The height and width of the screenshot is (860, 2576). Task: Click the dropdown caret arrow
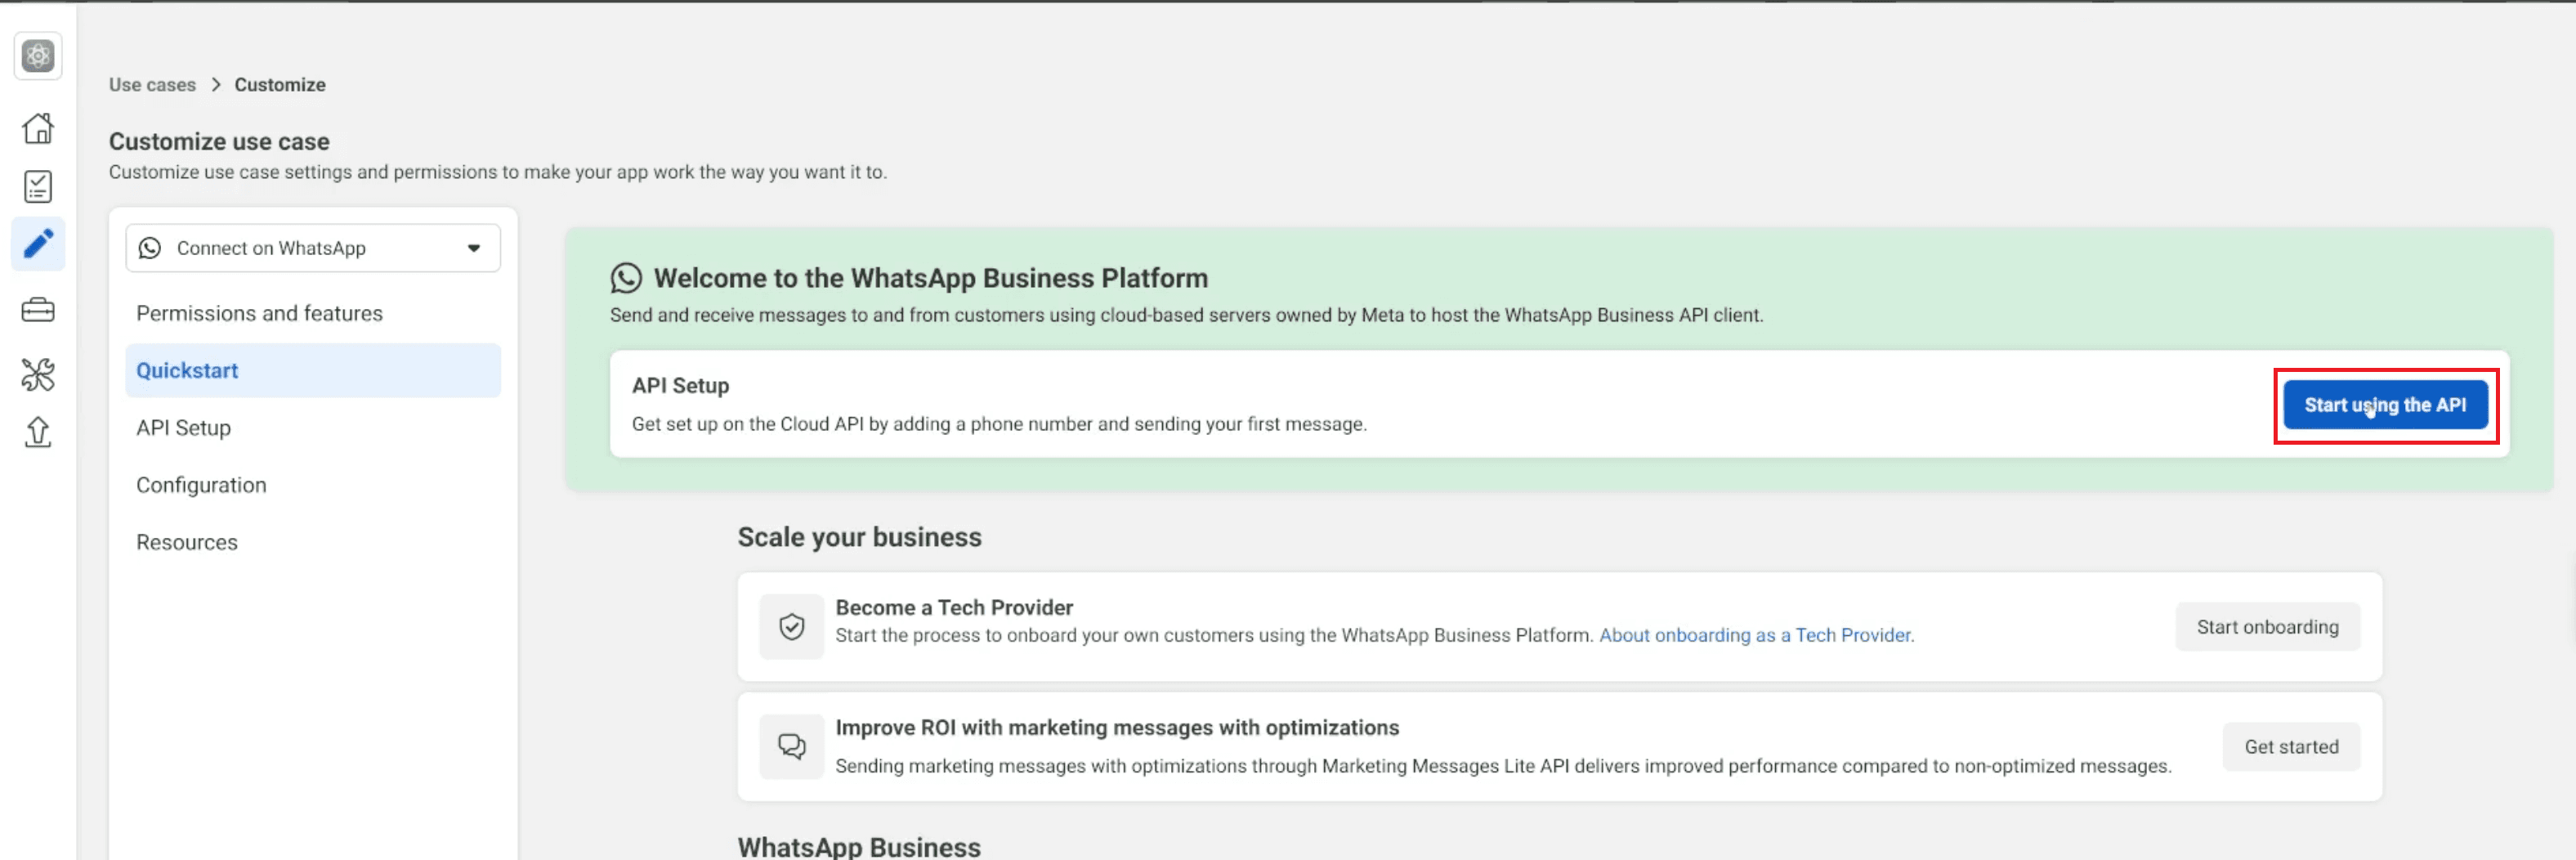point(474,248)
